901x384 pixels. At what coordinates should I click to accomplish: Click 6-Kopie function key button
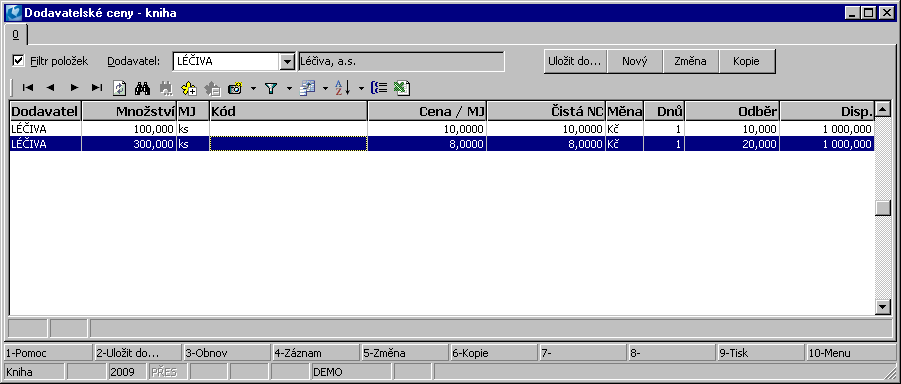pyautogui.click(x=494, y=353)
